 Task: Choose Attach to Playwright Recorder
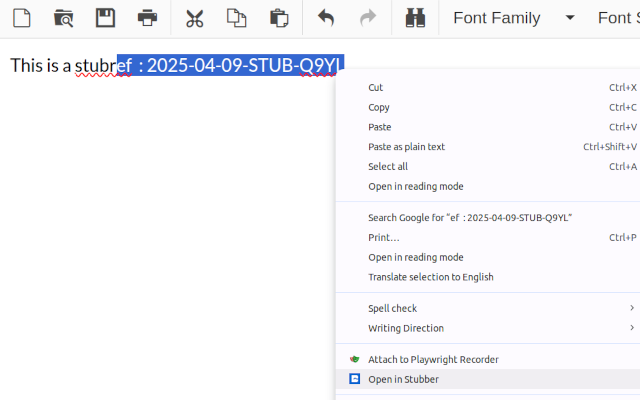(x=488, y=359)
